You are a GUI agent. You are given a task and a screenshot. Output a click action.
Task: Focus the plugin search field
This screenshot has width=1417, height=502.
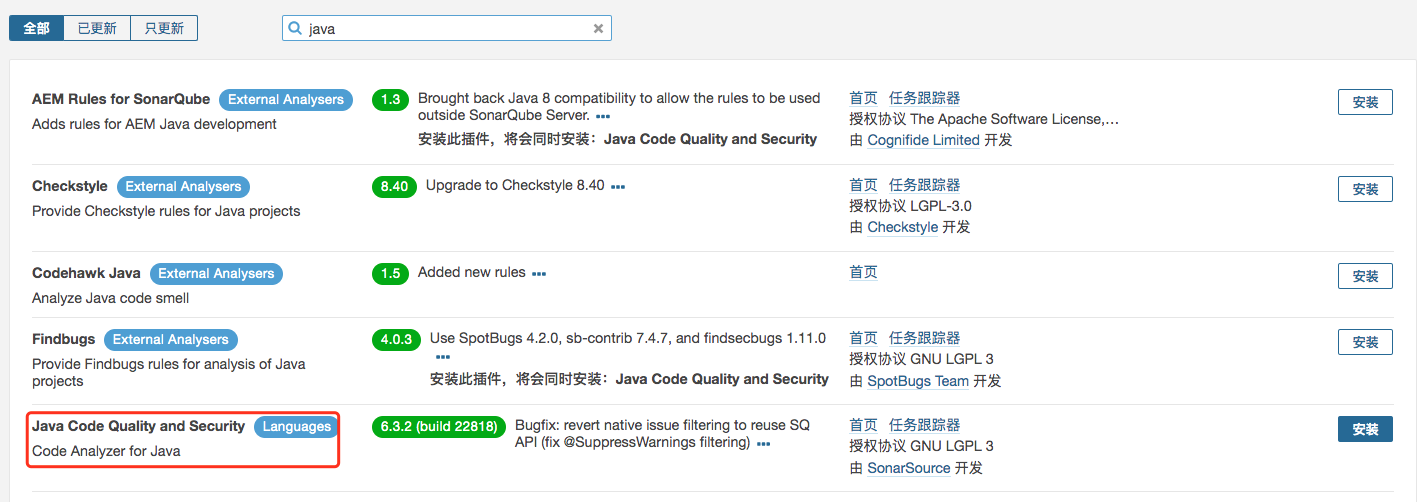(x=446, y=29)
